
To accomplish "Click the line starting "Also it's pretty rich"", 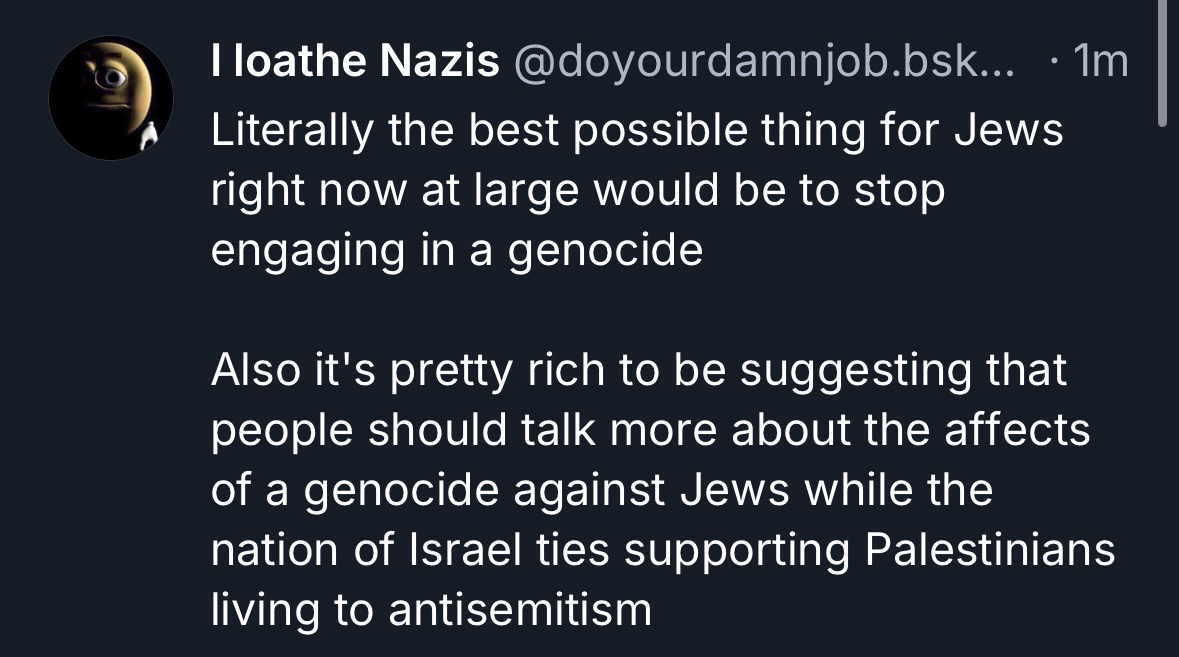I will pyautogui.click(x=639, y=371).
